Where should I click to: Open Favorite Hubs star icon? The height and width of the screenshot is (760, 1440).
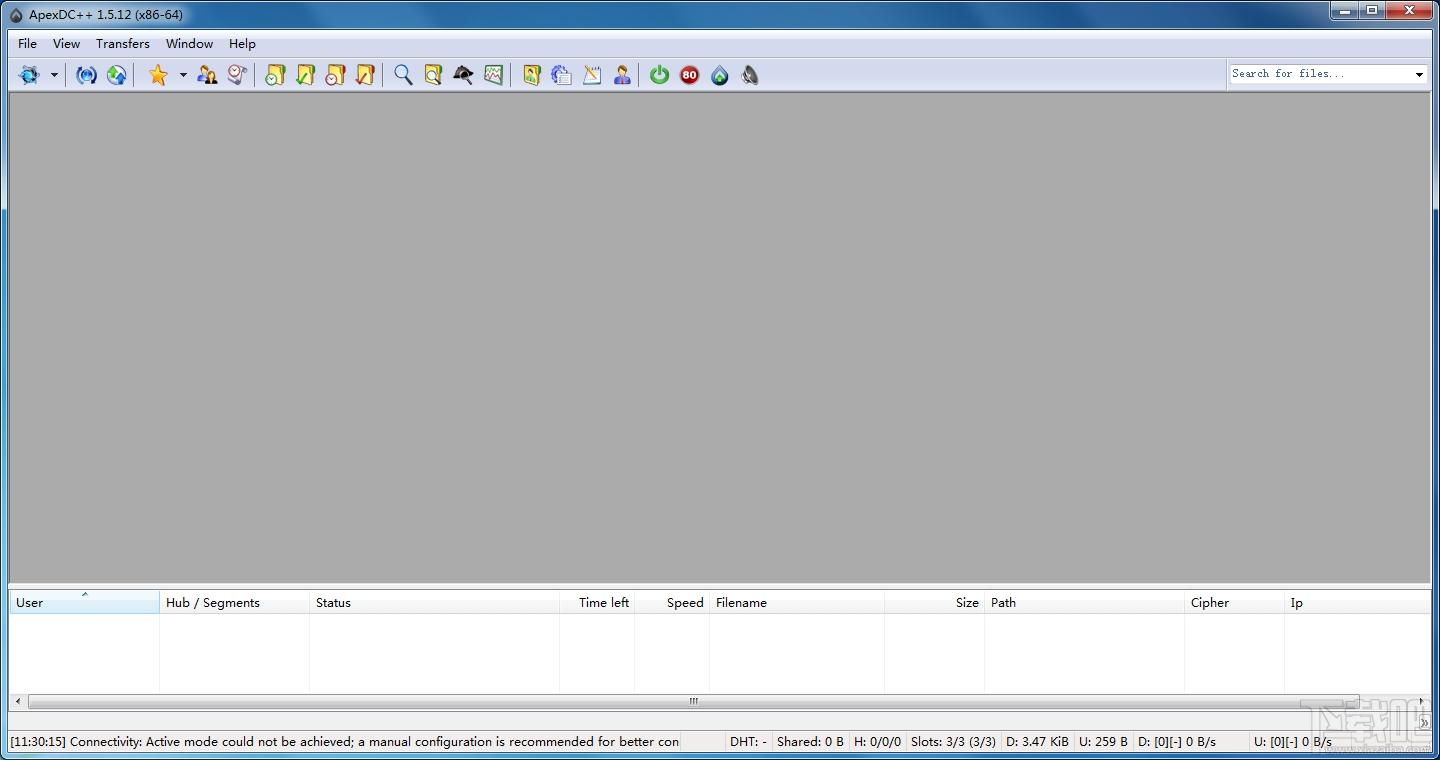pos(158,75)
